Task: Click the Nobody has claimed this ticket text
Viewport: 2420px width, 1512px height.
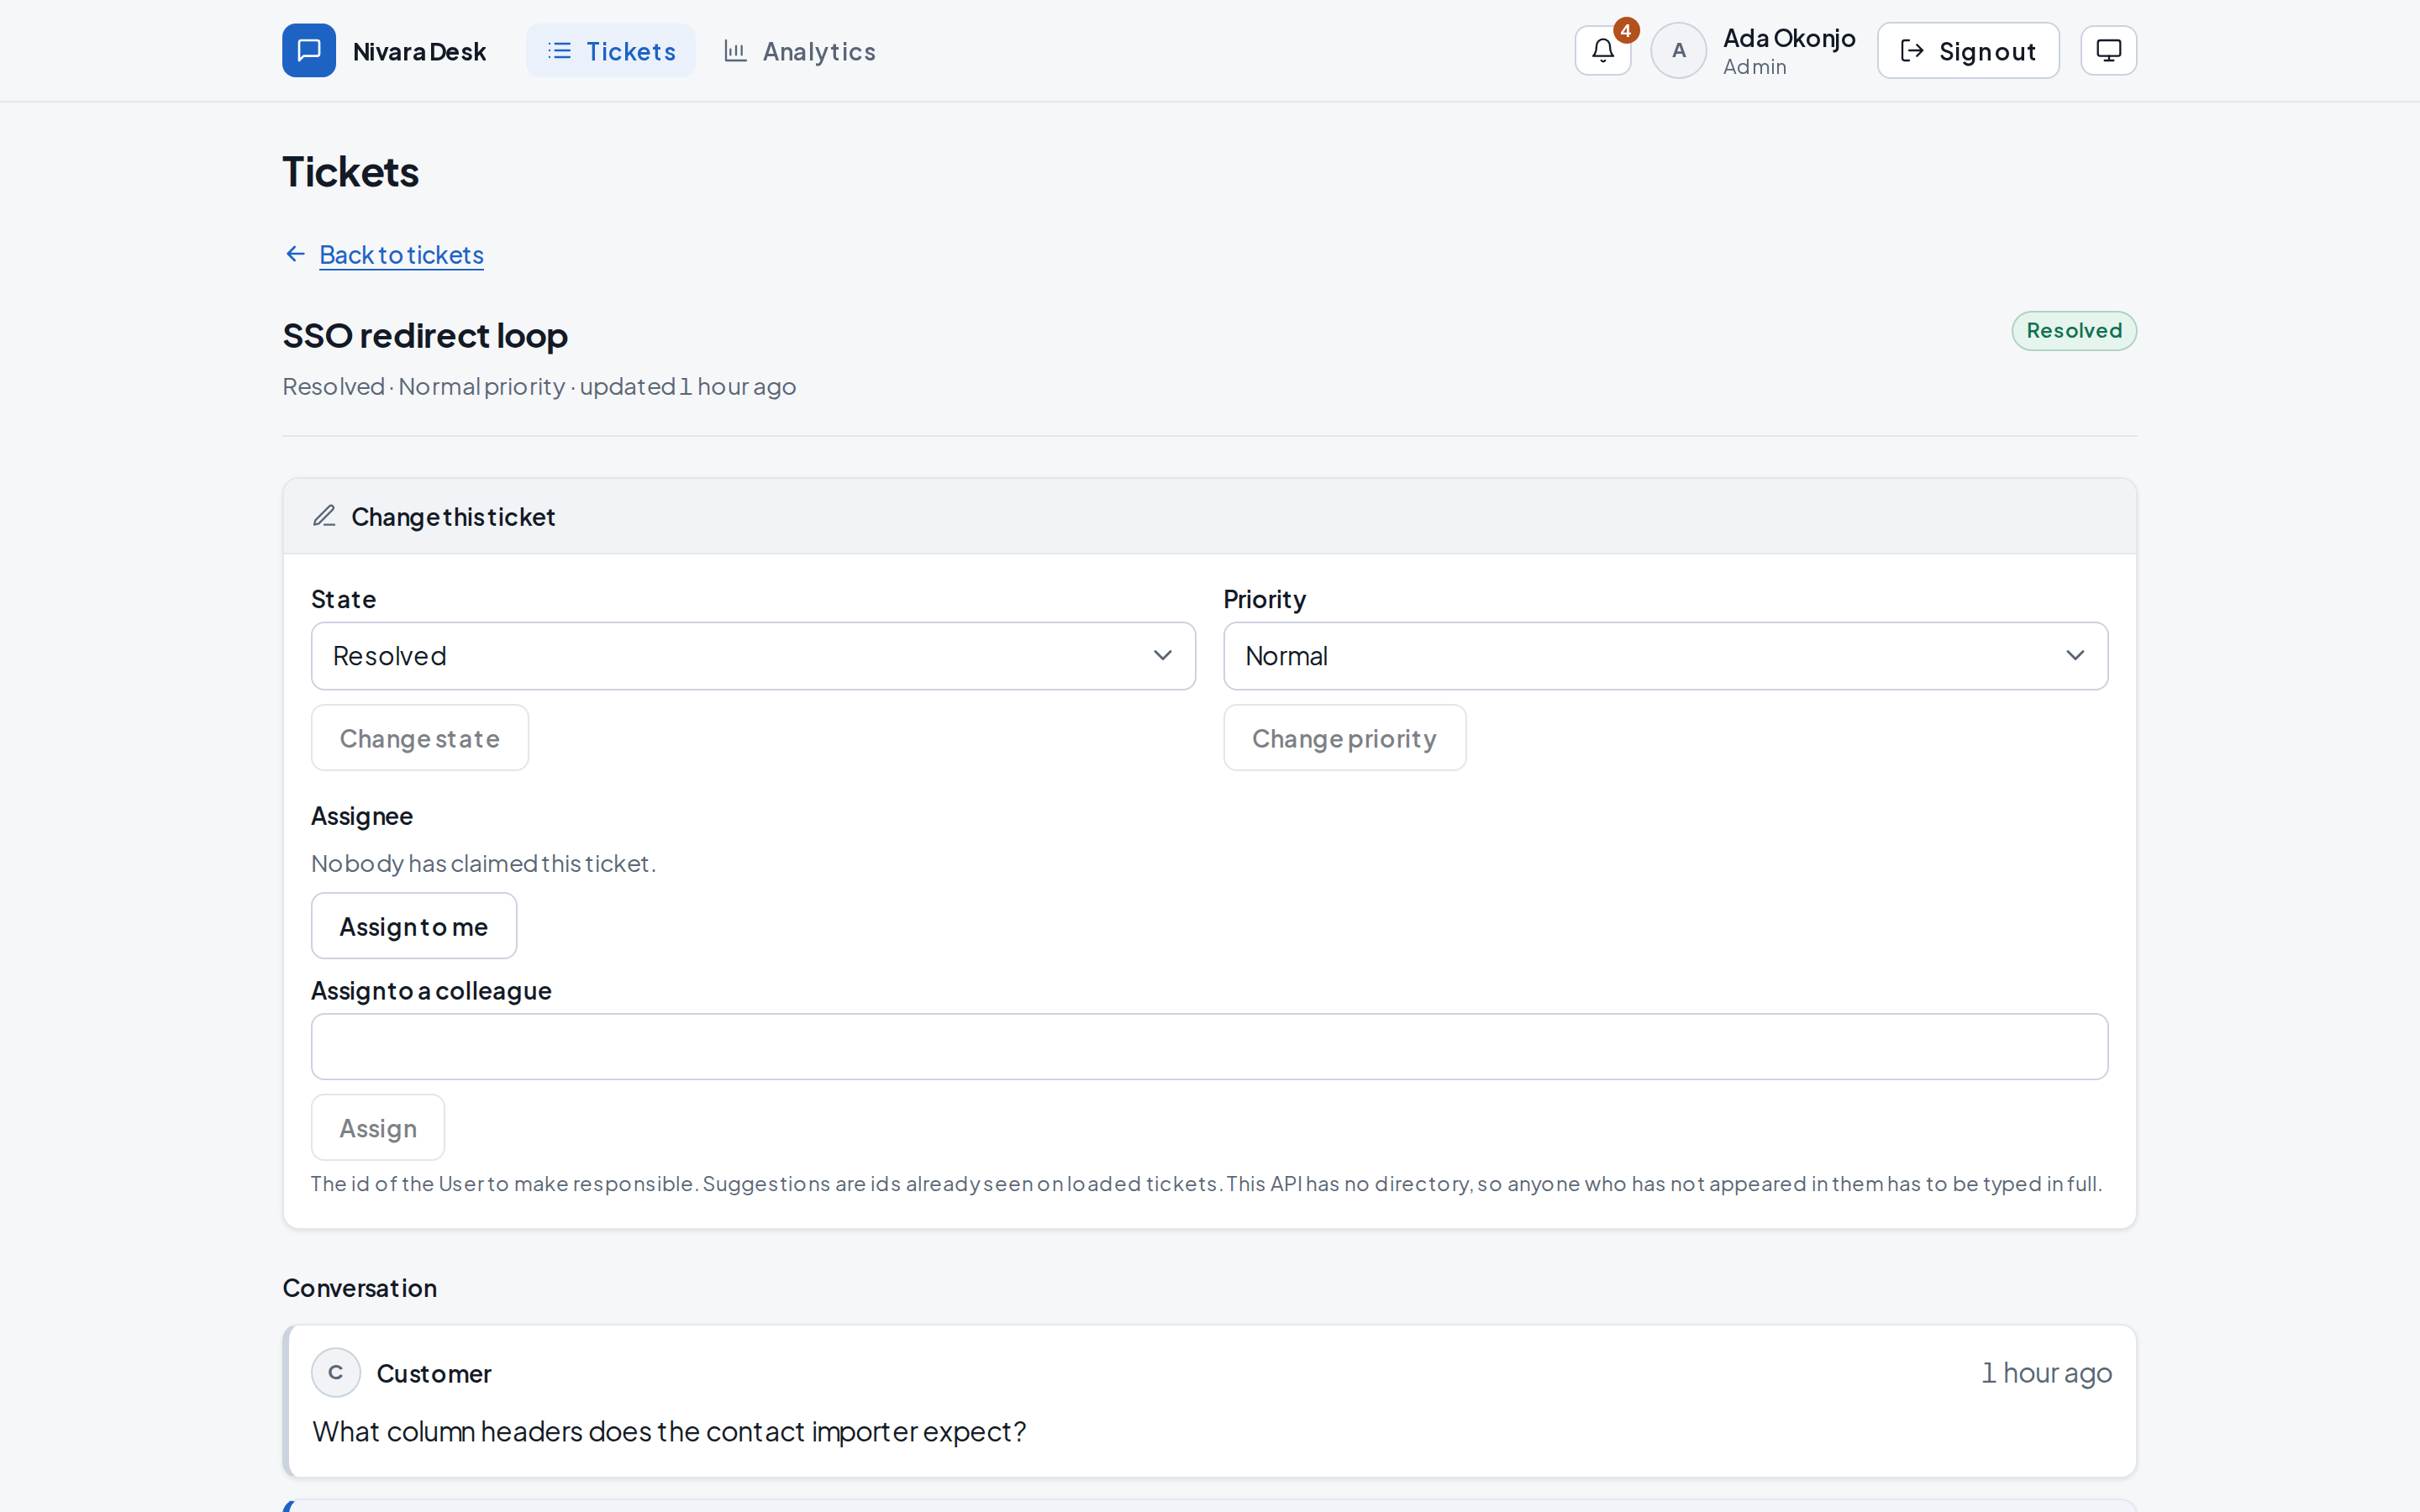Action: pyautogui.click(x=483, y=863)
